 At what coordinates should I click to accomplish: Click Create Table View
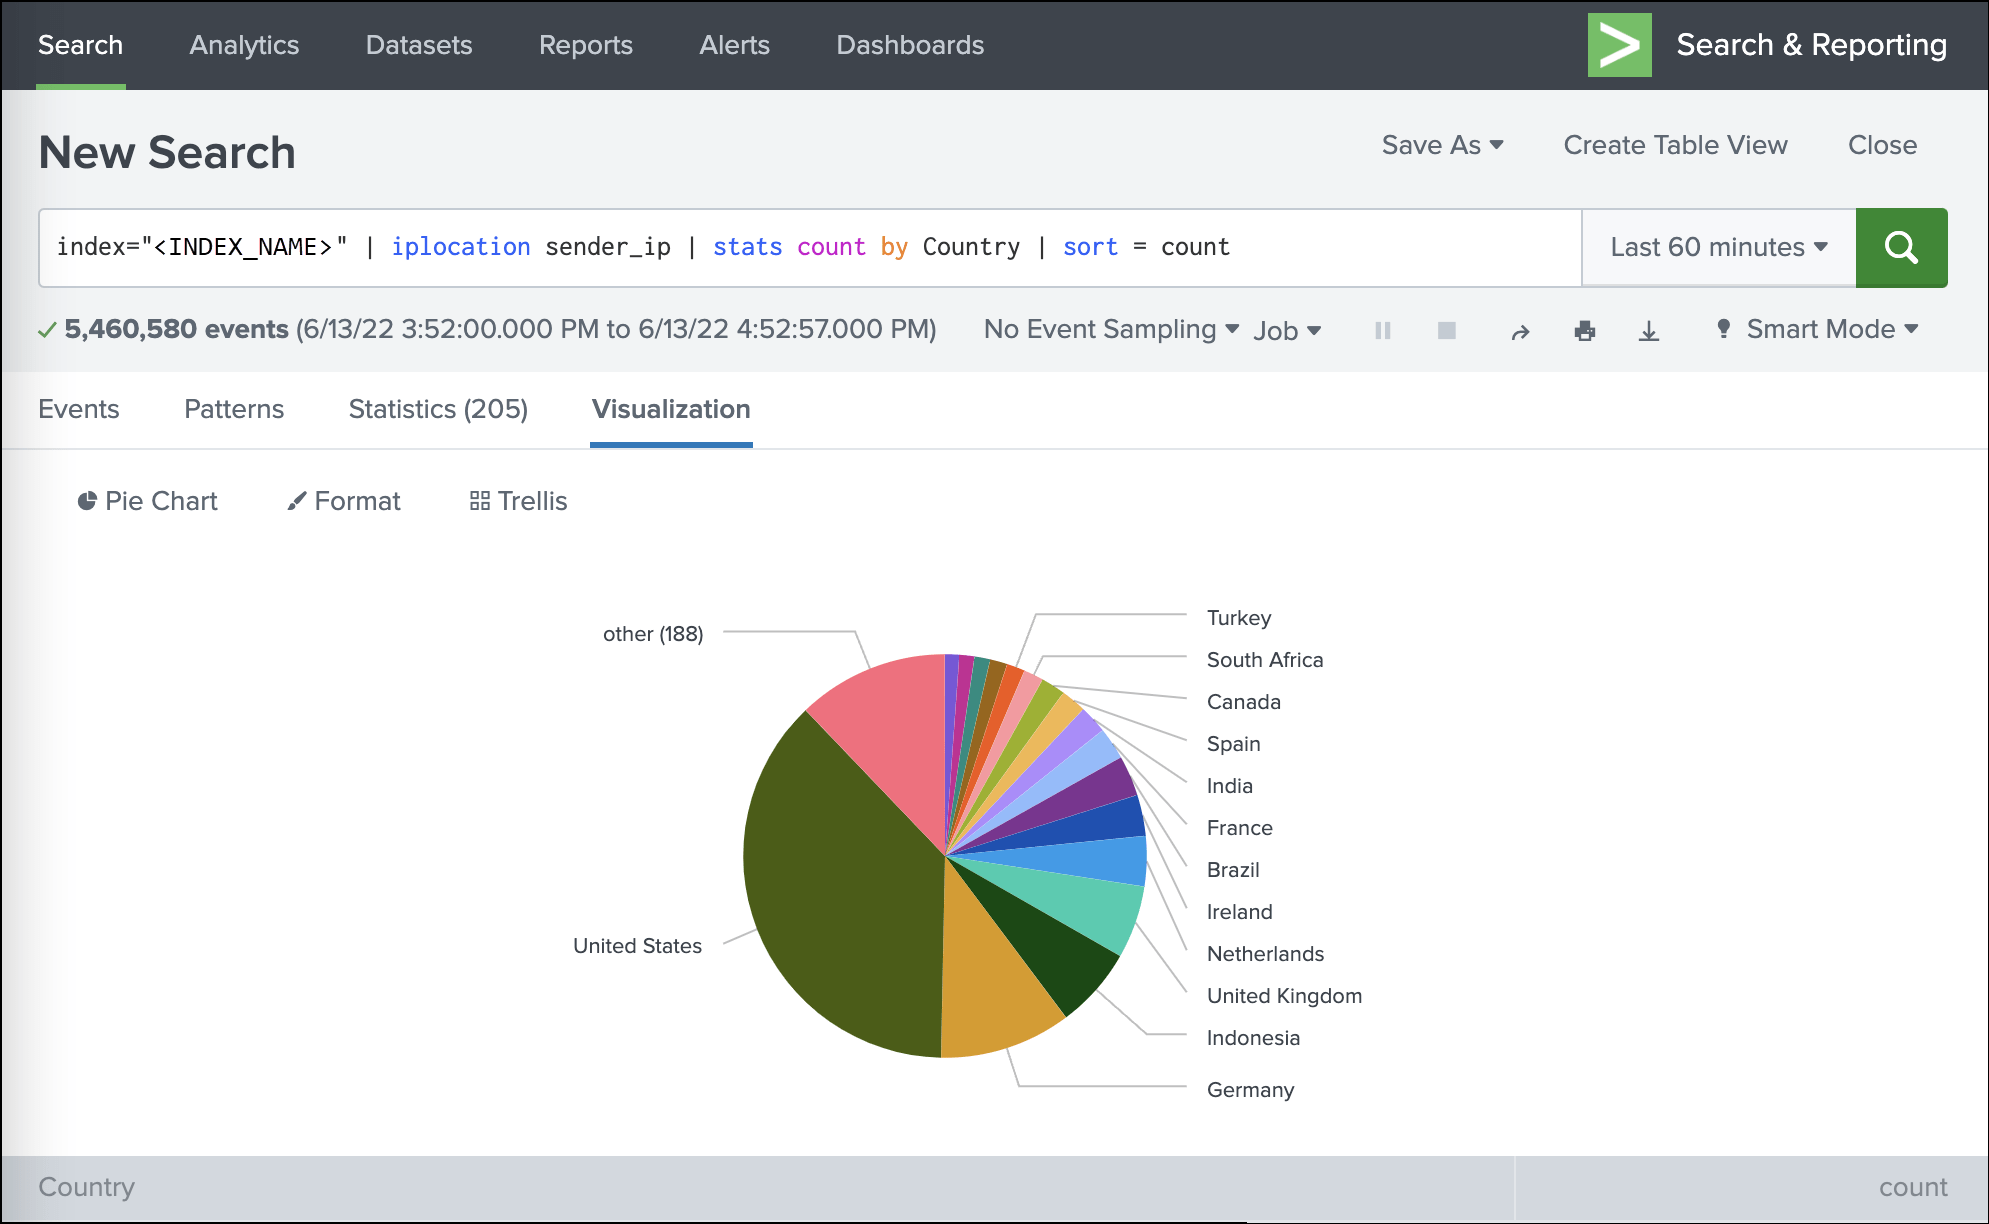(1675, 145)
